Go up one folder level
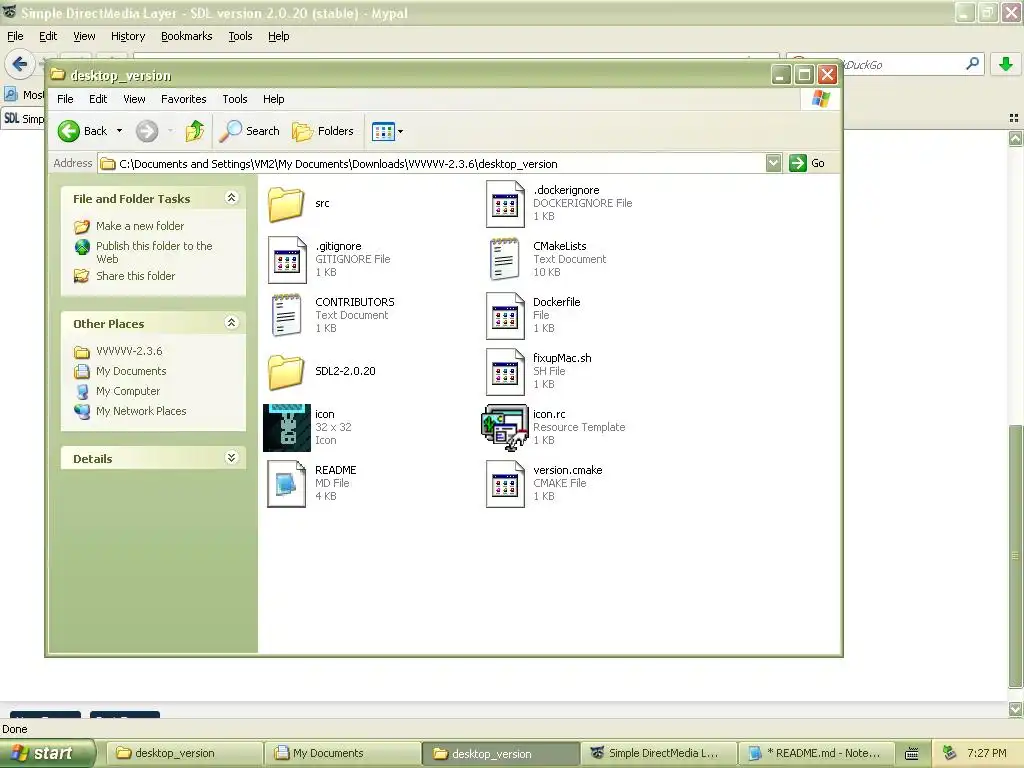 [195, 131]
